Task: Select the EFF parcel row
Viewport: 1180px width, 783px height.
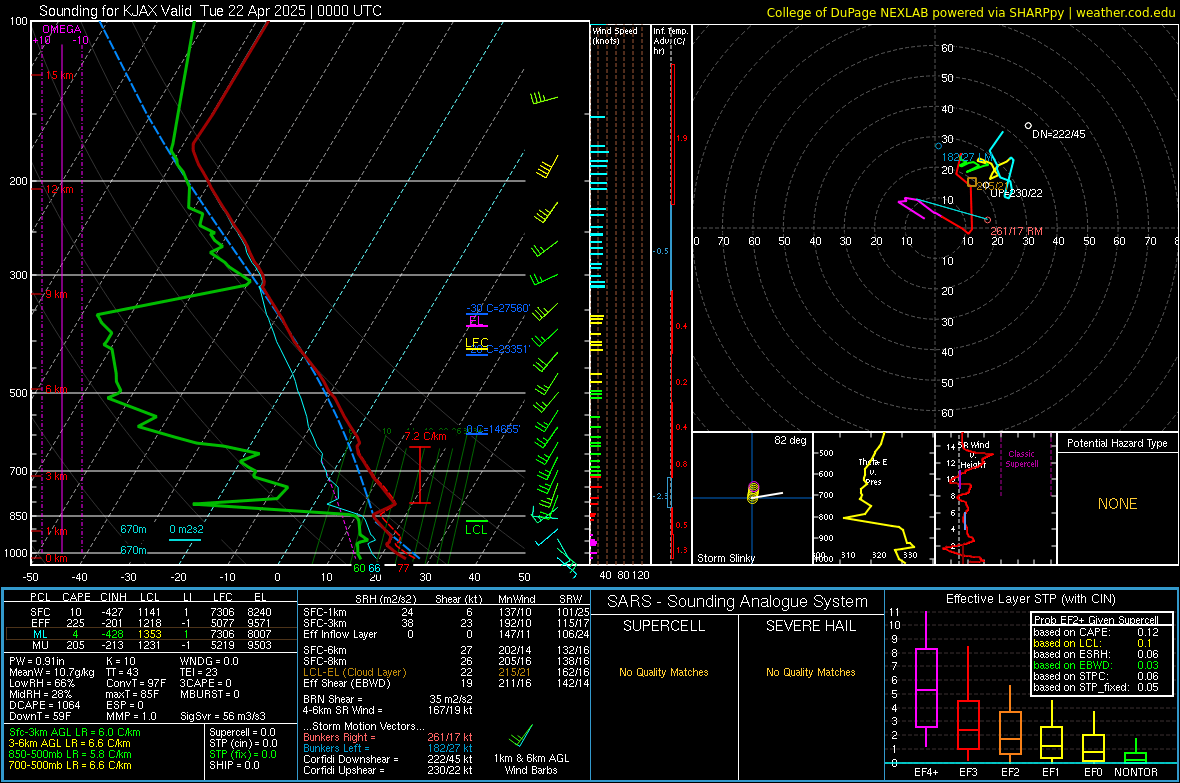Action: click(149, 623)
